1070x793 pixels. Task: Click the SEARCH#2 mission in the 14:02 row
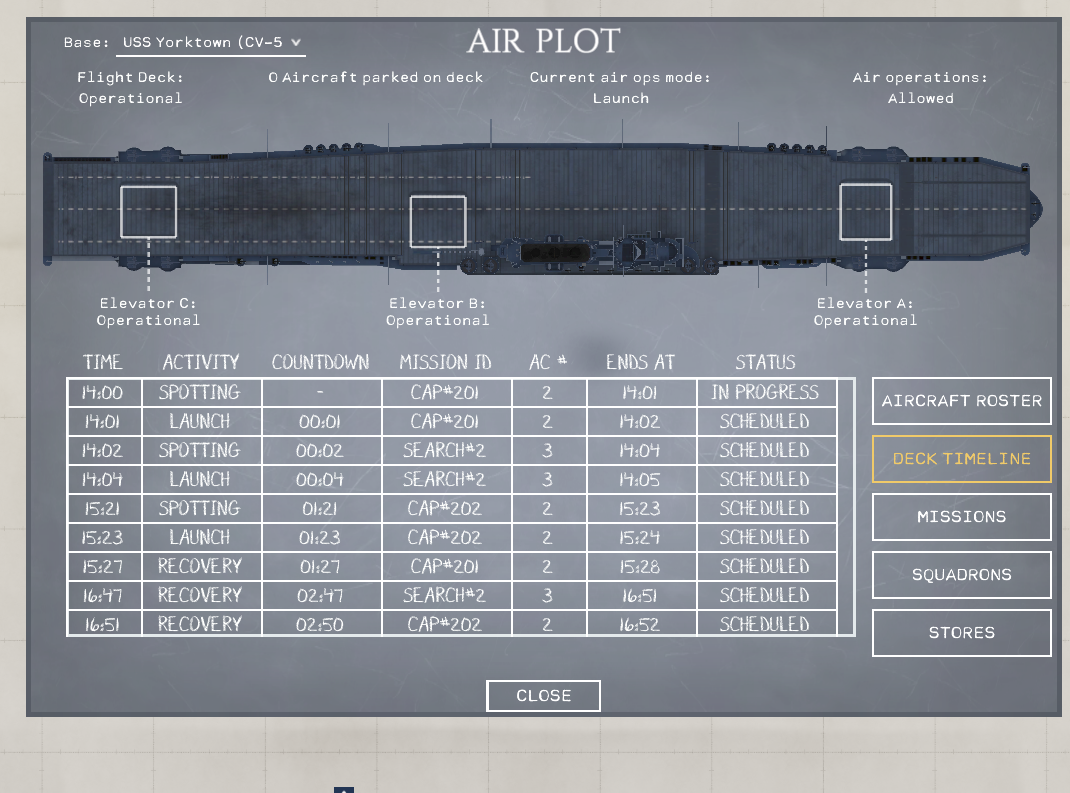tap(446, 450)
